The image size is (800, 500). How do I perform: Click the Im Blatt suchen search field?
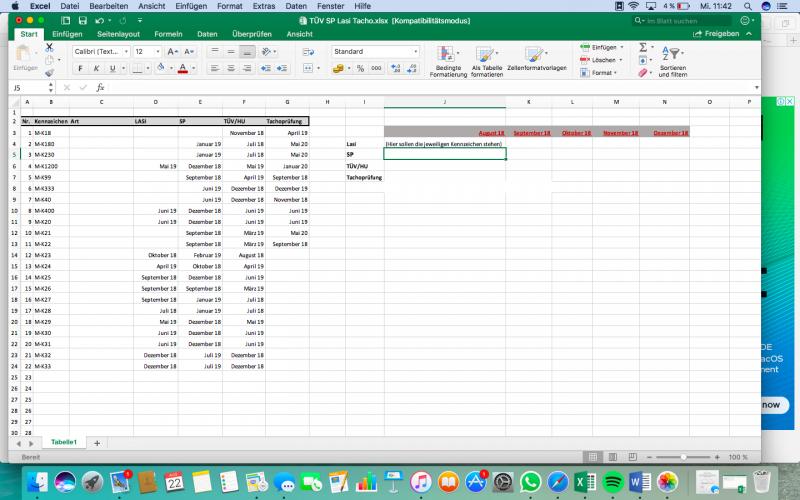point(682,21)
